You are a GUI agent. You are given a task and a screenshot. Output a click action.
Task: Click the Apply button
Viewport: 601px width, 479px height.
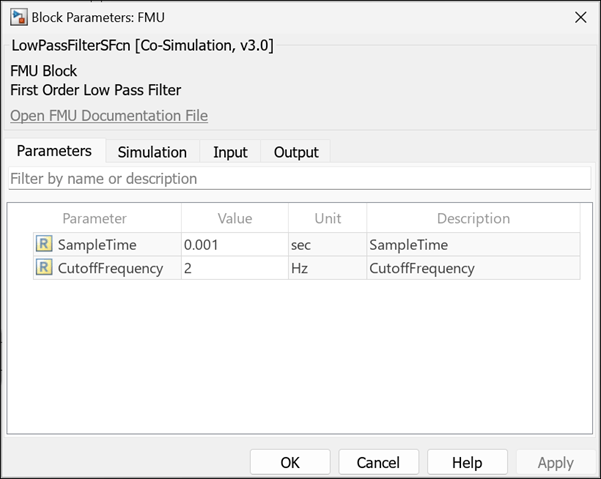tap(555, 462)
